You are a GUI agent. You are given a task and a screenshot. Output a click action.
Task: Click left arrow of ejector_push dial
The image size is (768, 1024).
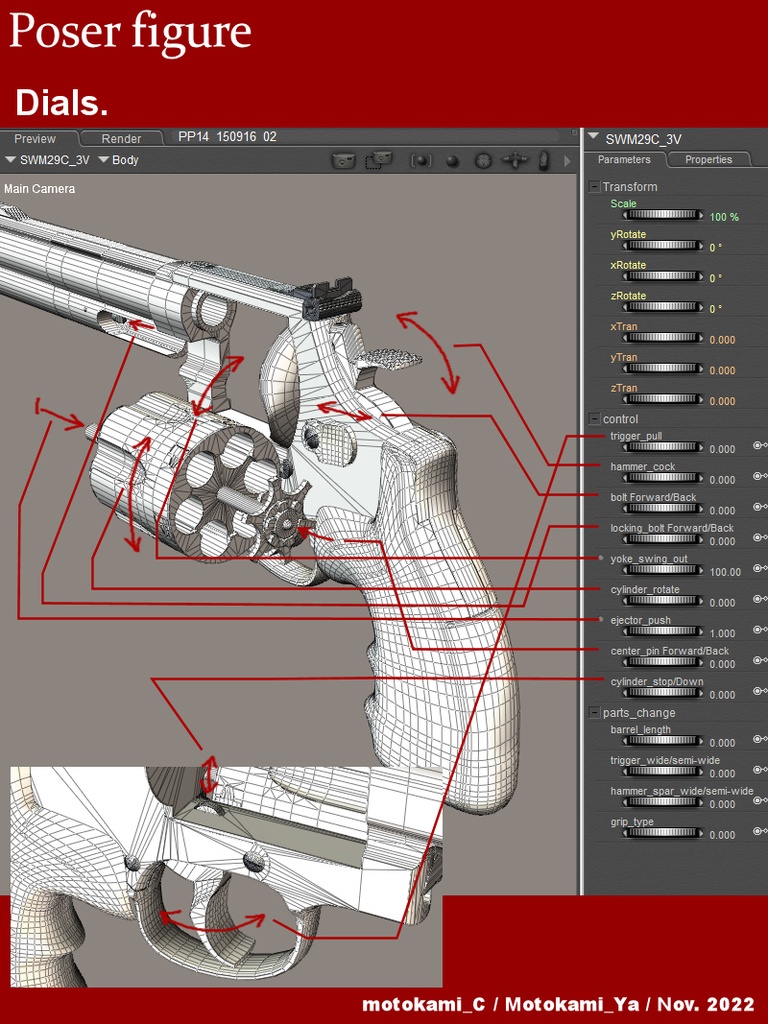tap(626, 632)
